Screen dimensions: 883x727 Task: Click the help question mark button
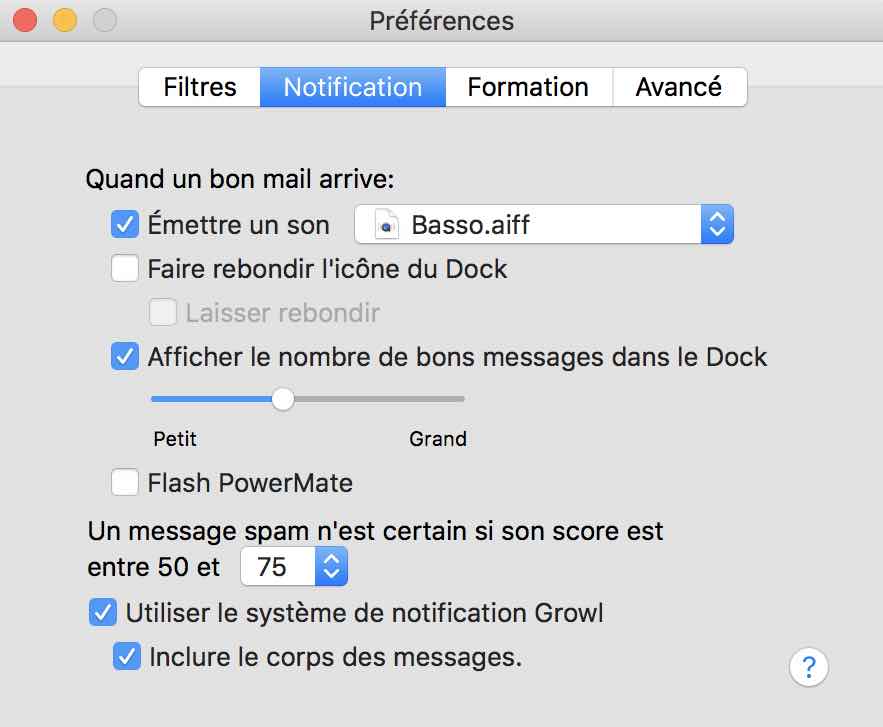[809, 667]
